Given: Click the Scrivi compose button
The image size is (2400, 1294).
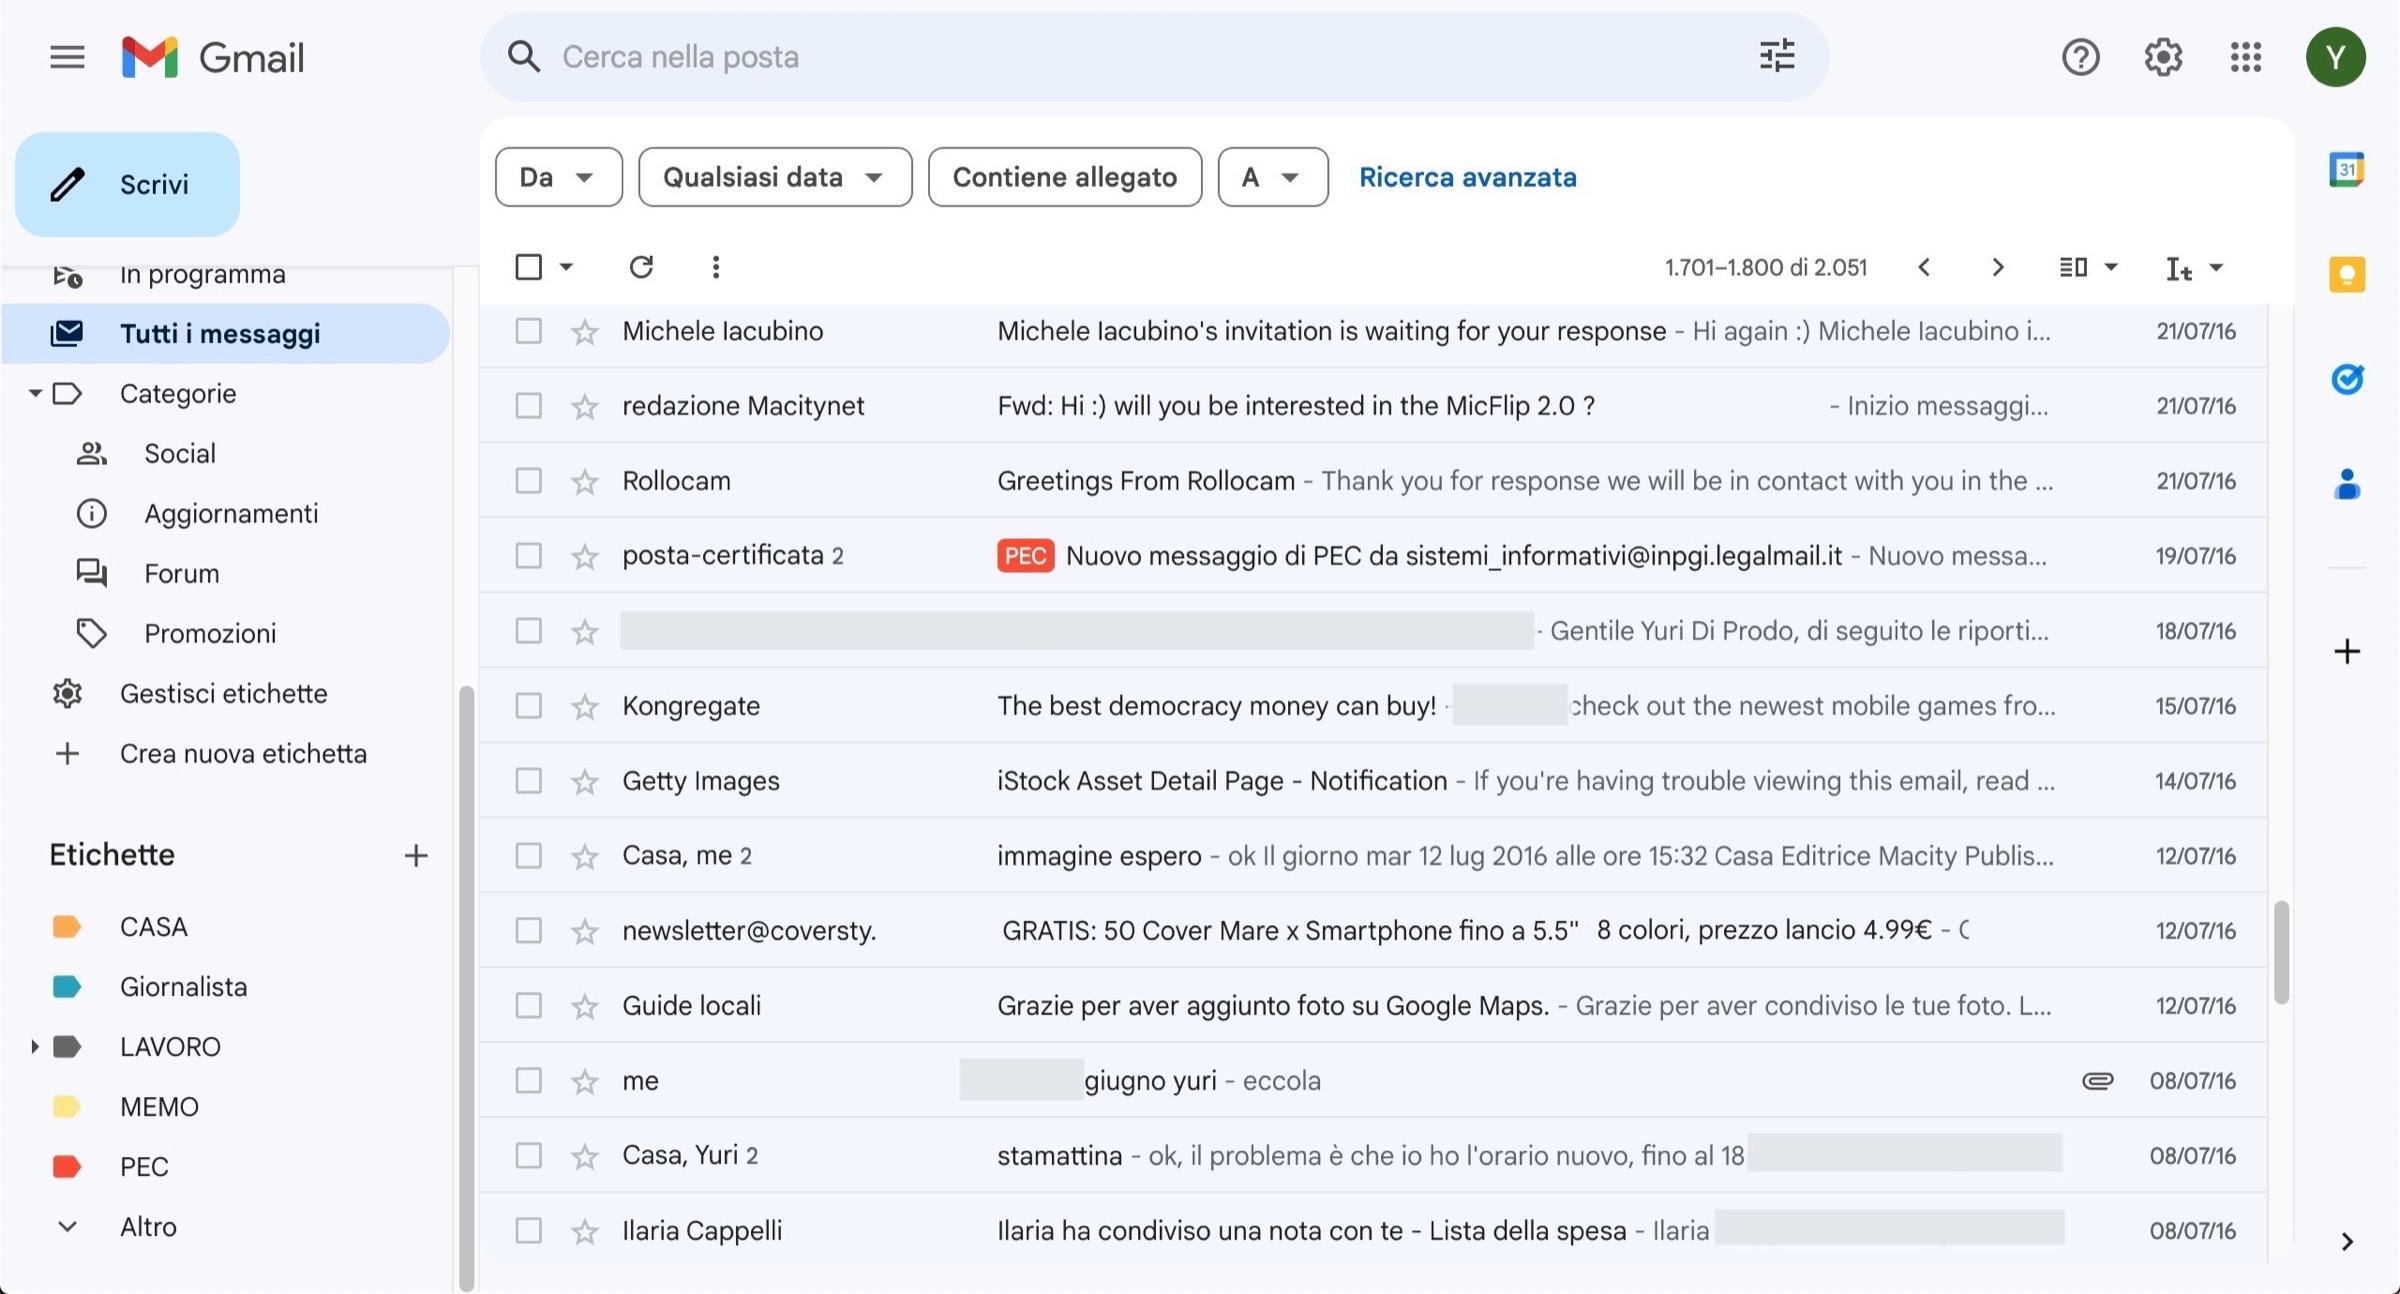Looking at the screenshot, I should (128, 184).
